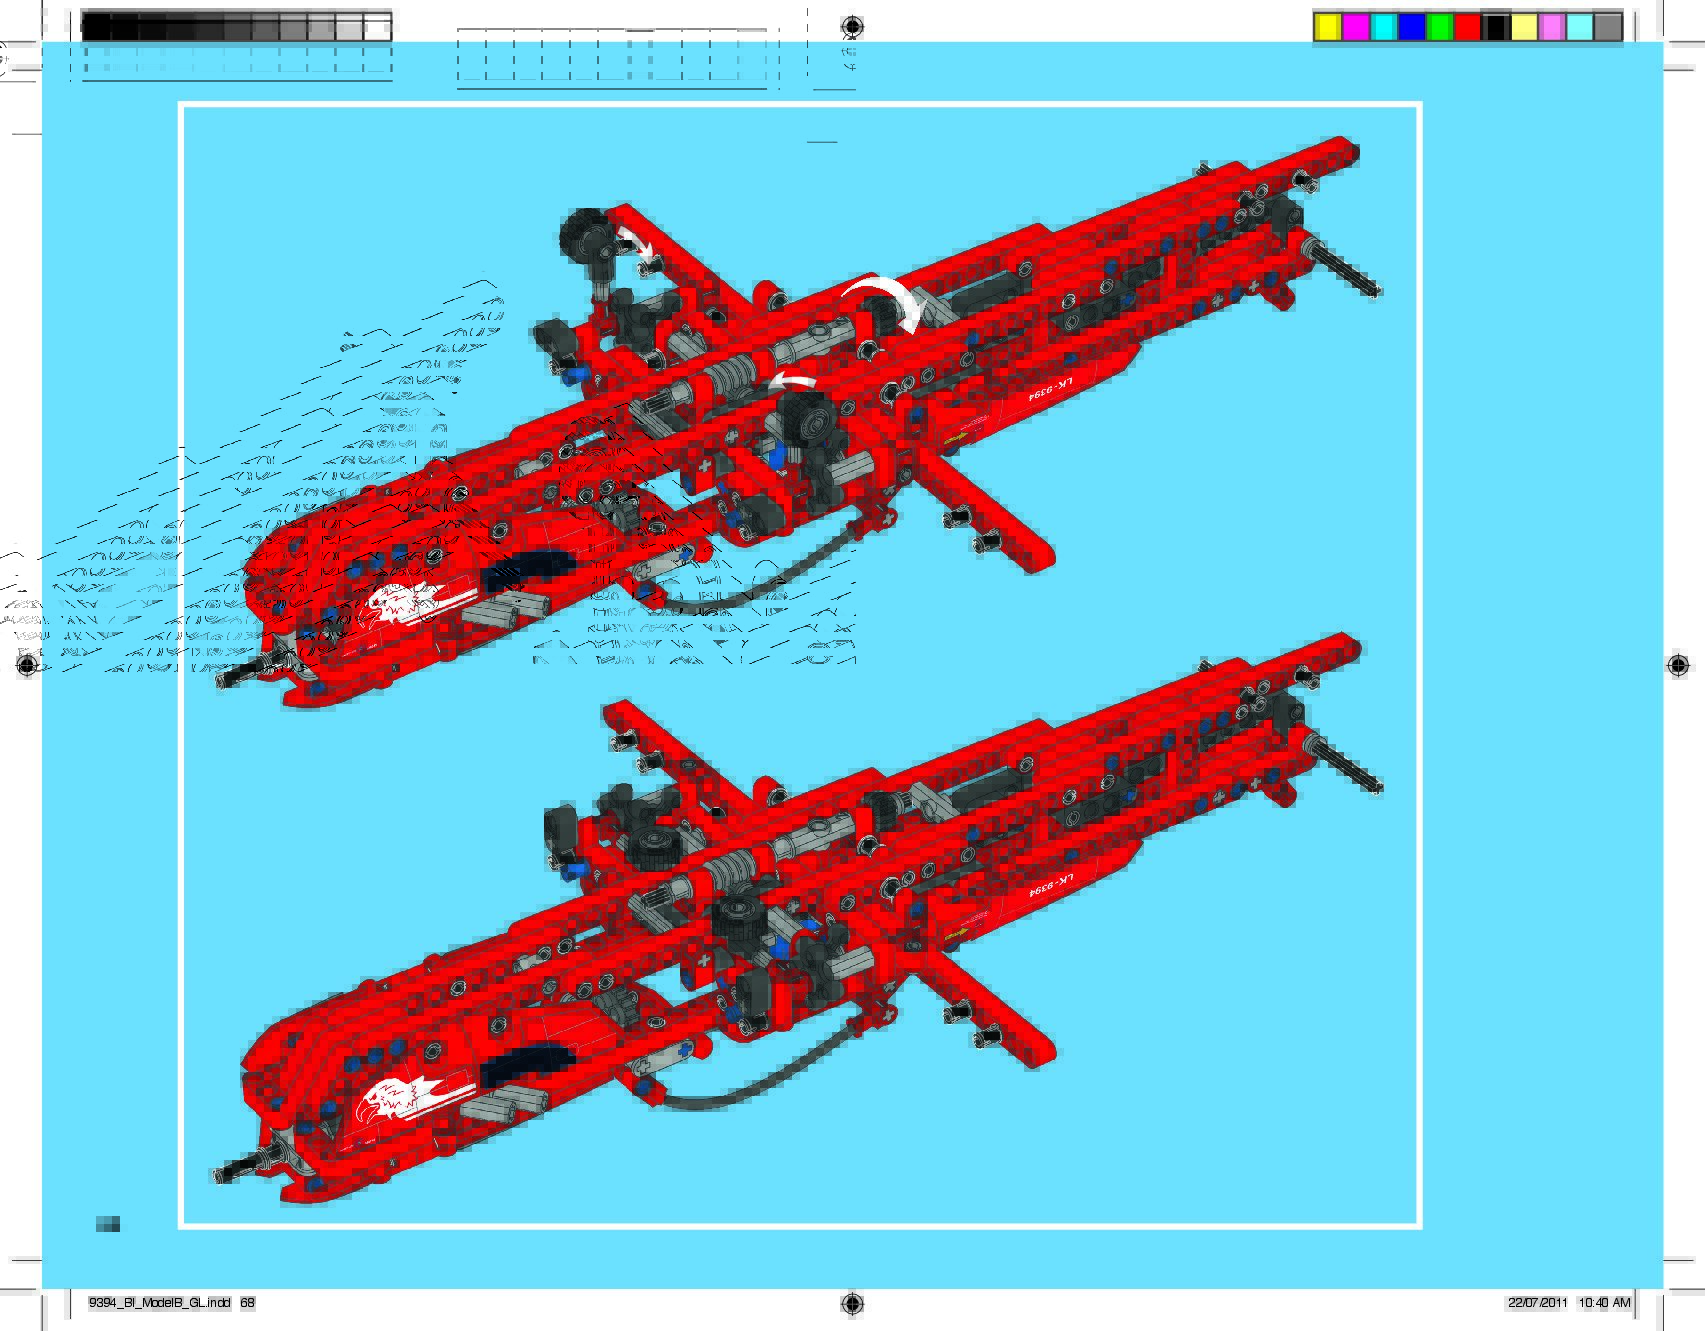Screen dimensions: 1705x1331
Task: Select the gray swatch ending the color bar
Action: pos(1607,27)
